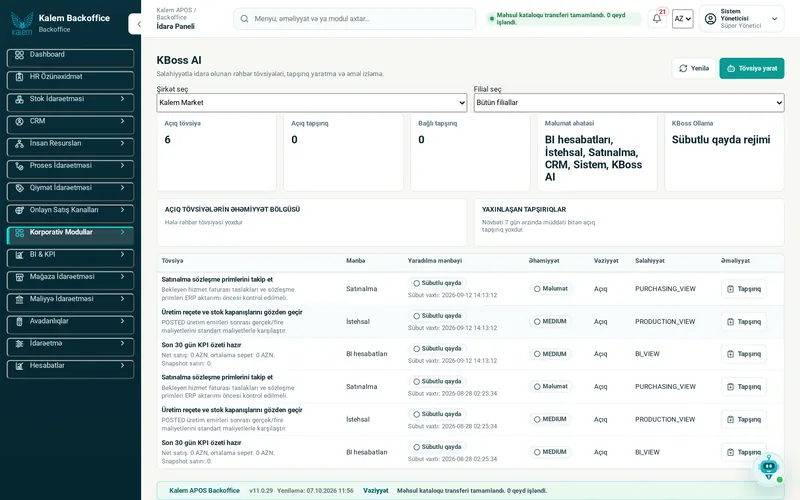The width and height of the screenshot is (800, 500).
Task: Select Korporativ Modullar menu item
Action: click(70, 235)
